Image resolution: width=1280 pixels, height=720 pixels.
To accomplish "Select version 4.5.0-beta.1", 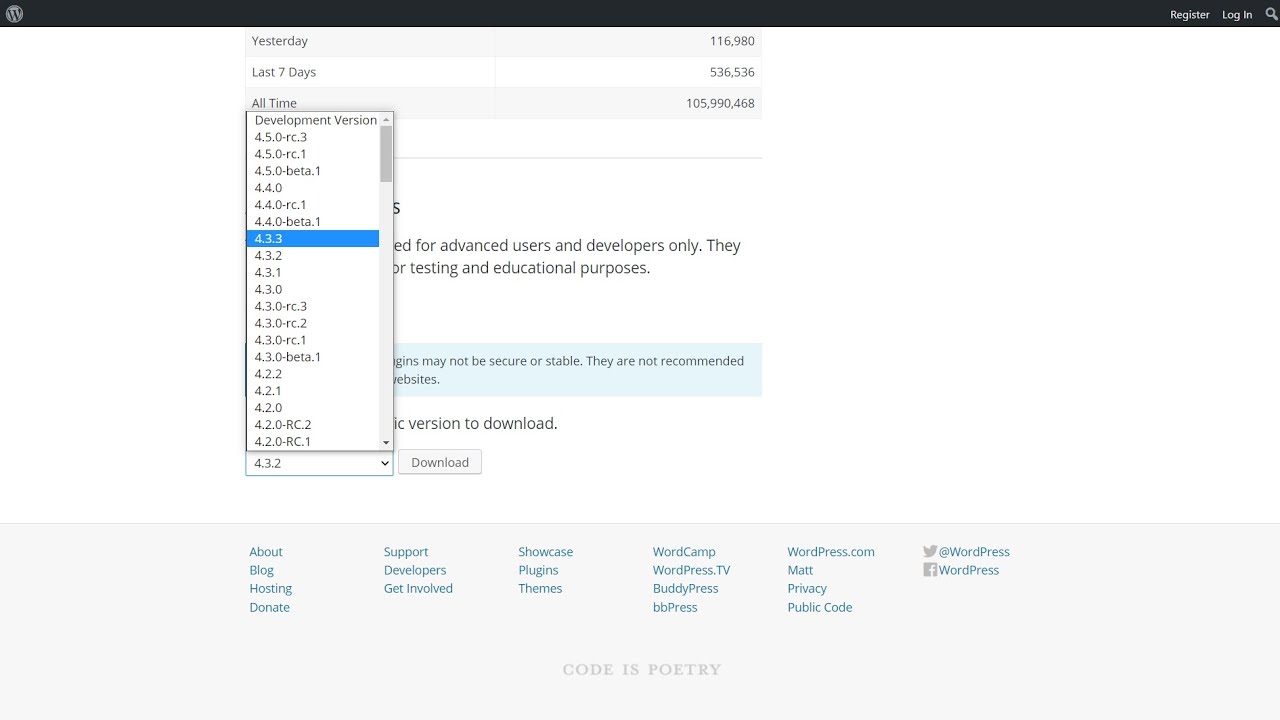I will pos(313,171).
